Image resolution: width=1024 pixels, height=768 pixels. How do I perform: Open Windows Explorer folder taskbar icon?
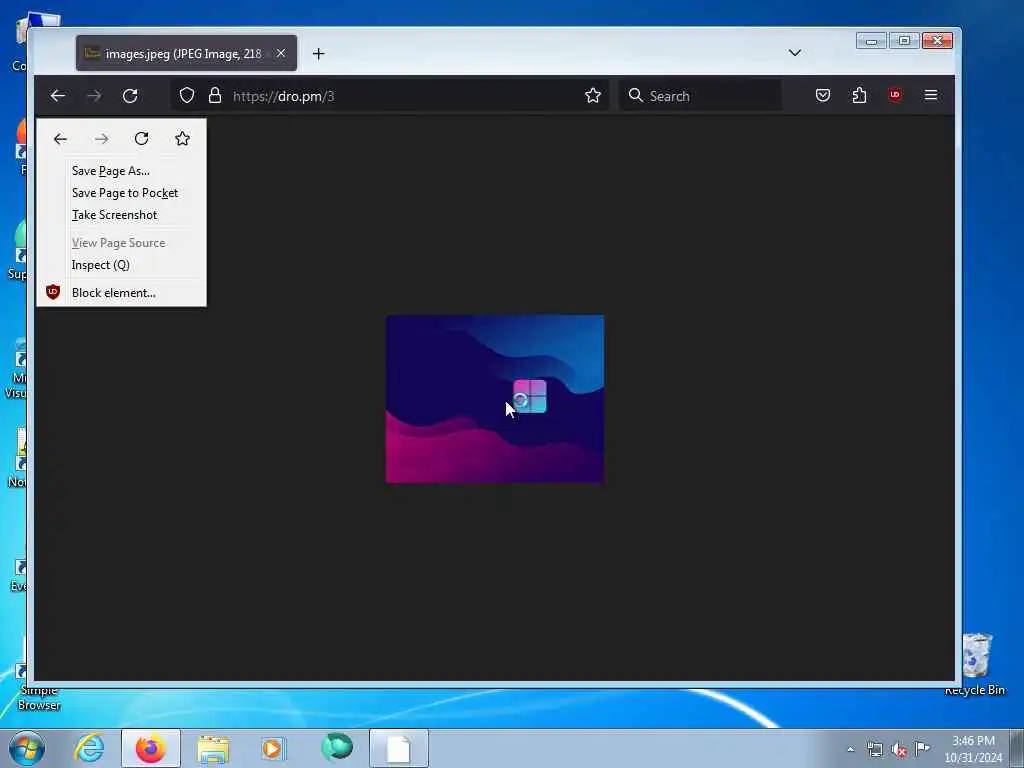pos(213,748)
